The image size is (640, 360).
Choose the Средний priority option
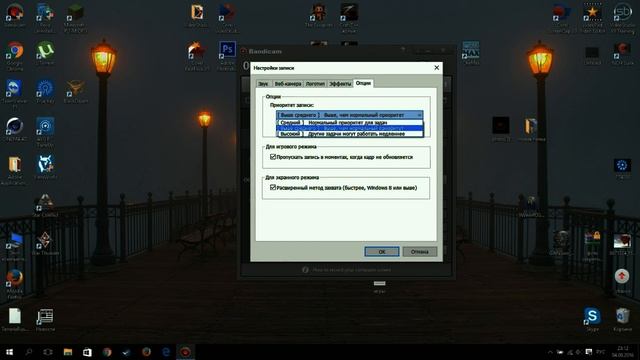pyautogui.click(x=350, y=122)
